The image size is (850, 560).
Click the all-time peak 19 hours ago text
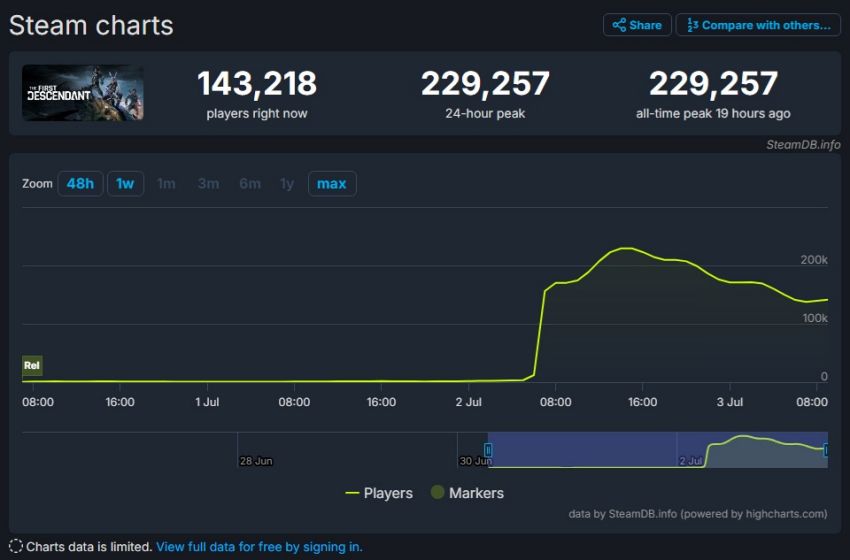(x=713, y=113)
